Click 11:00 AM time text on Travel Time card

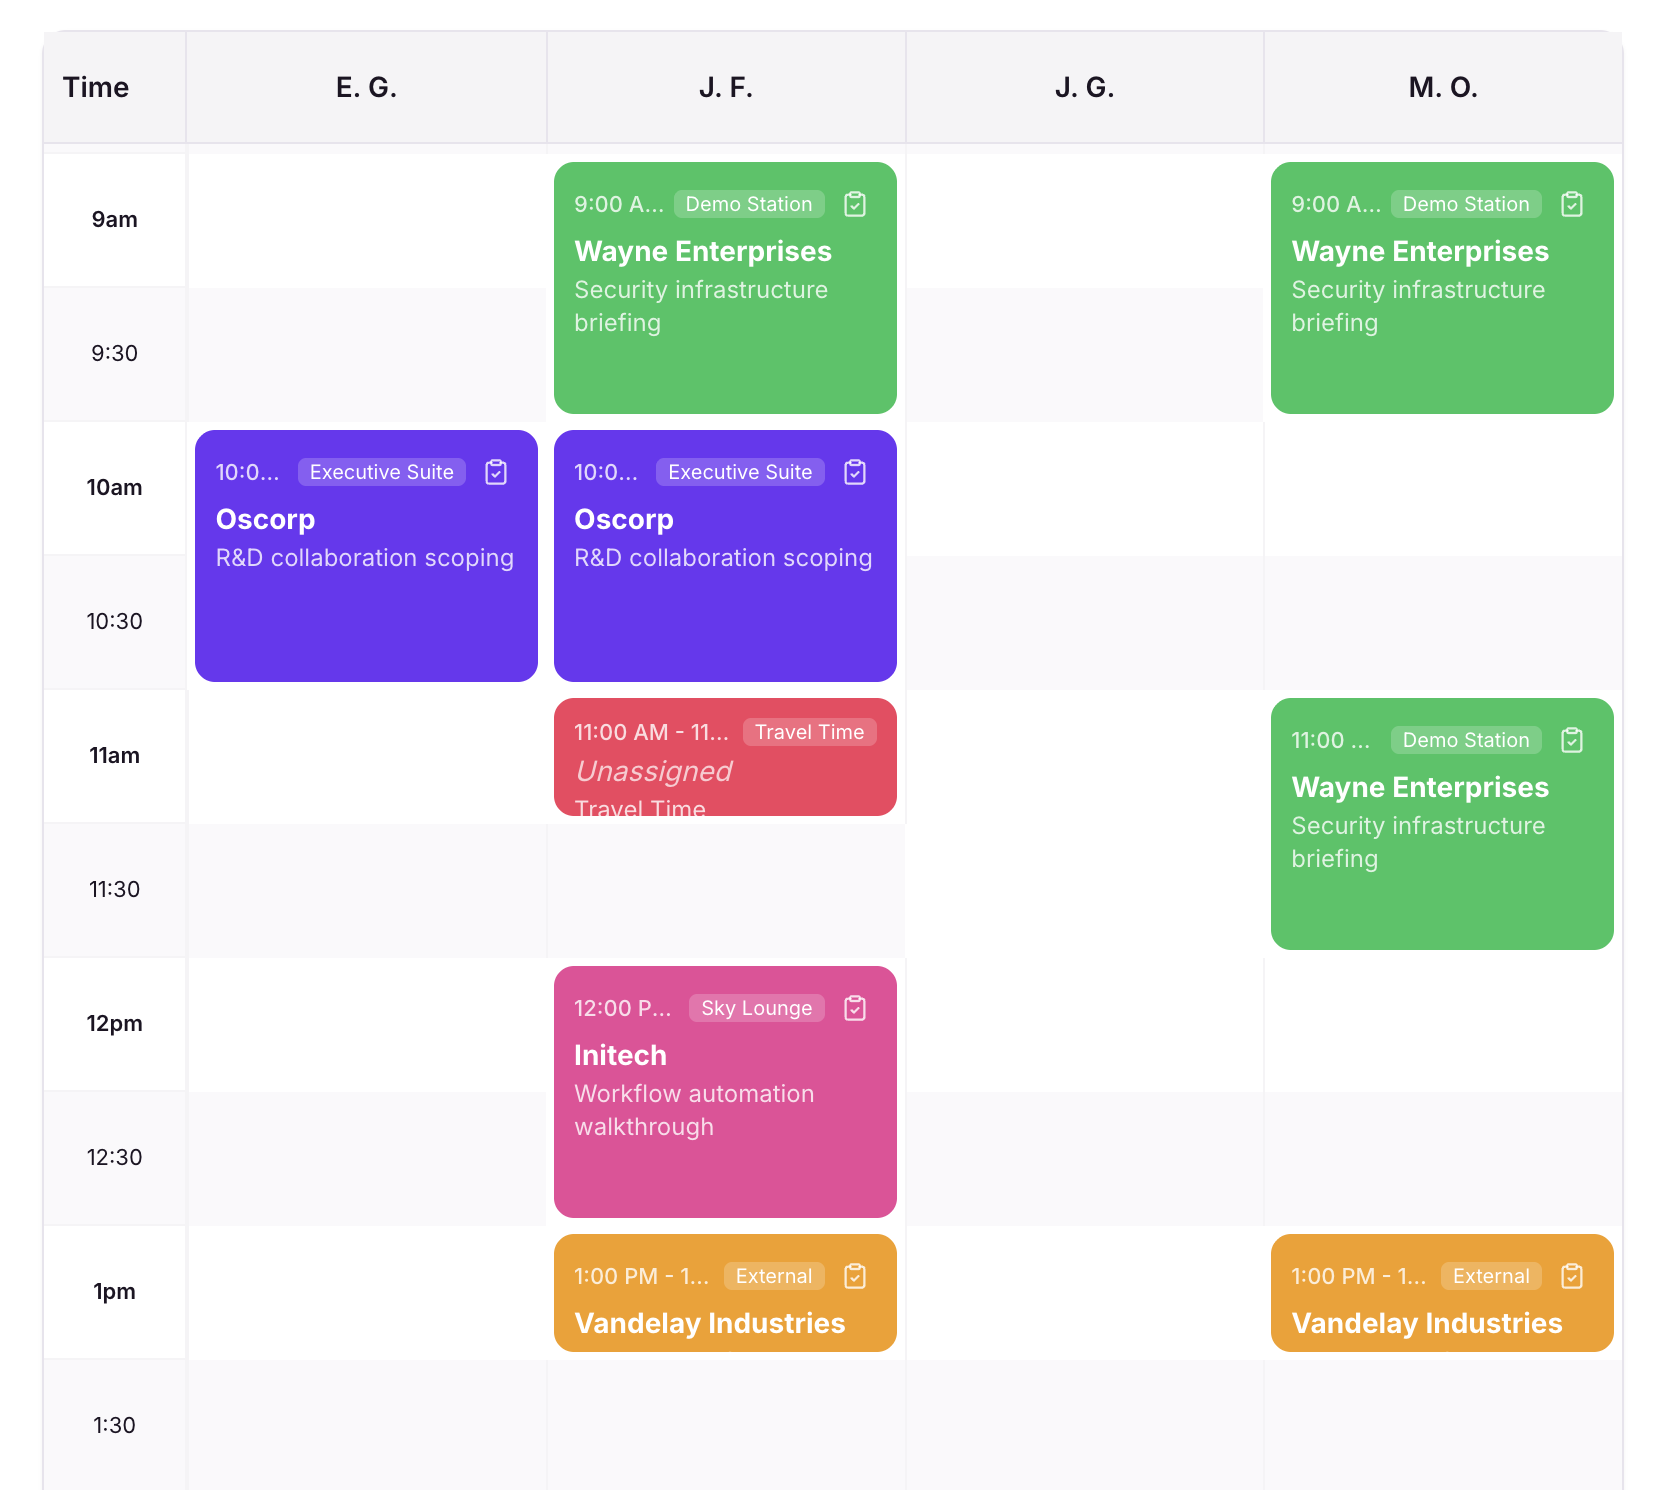click(x=651, y=732)
